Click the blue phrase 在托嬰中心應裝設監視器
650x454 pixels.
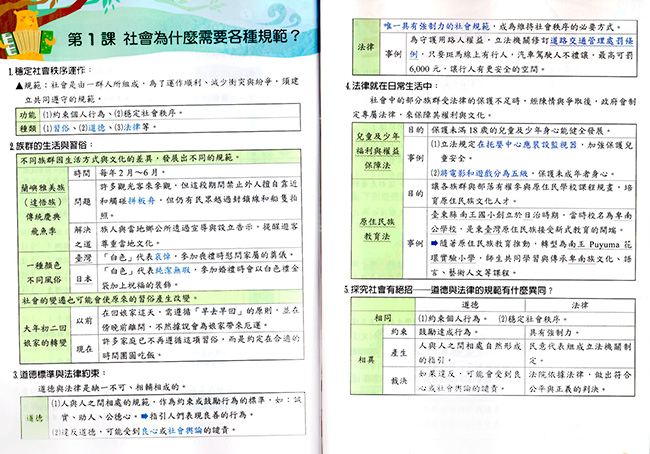[x=526, y=144]
